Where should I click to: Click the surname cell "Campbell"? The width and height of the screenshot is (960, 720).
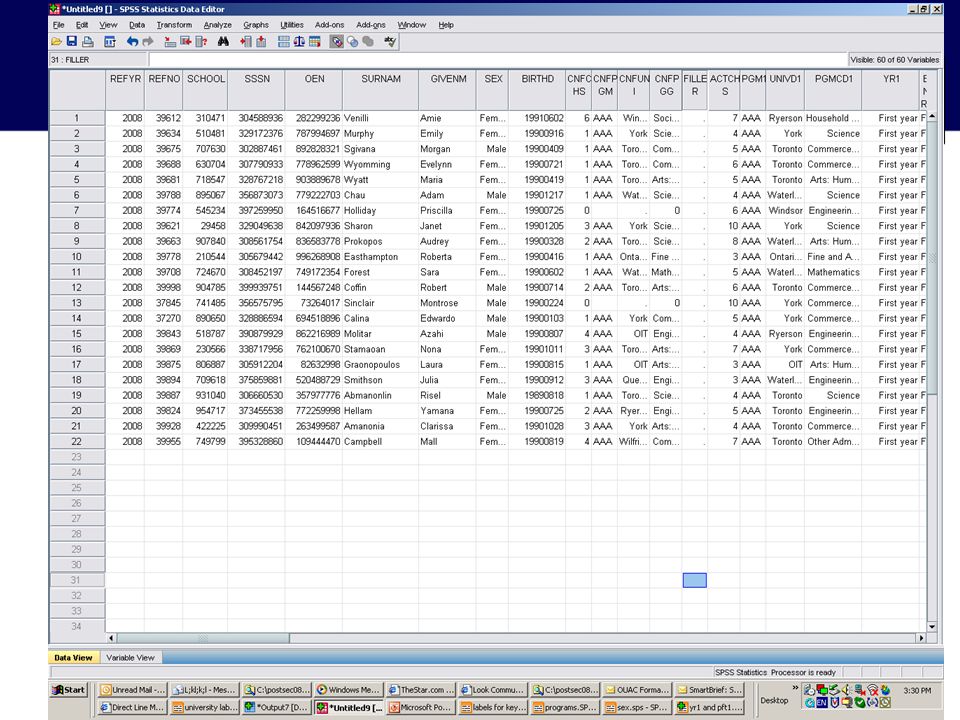click(381, 441)
